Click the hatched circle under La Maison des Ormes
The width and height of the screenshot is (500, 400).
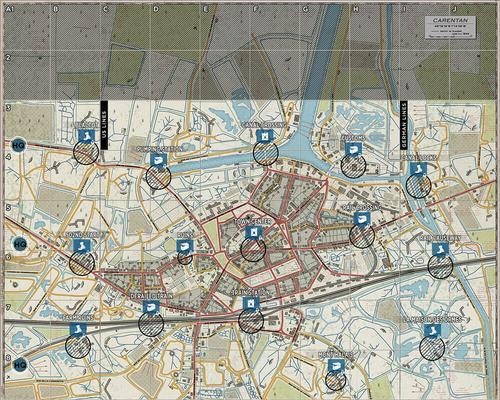coord(432,348)
